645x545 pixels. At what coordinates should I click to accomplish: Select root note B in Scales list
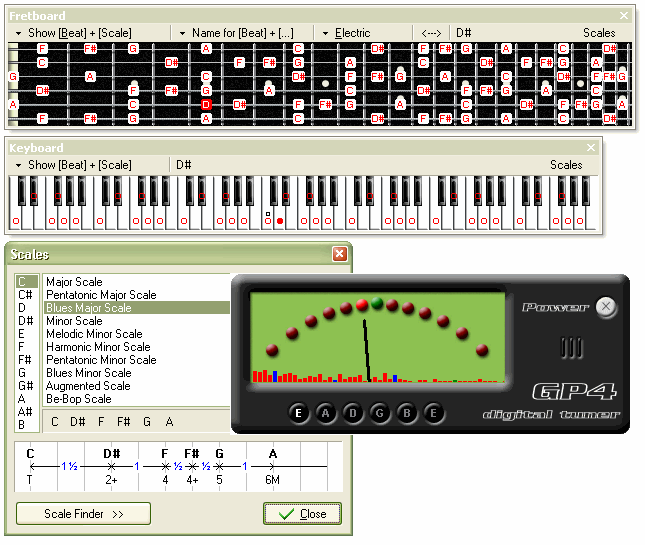click(27, 424)
